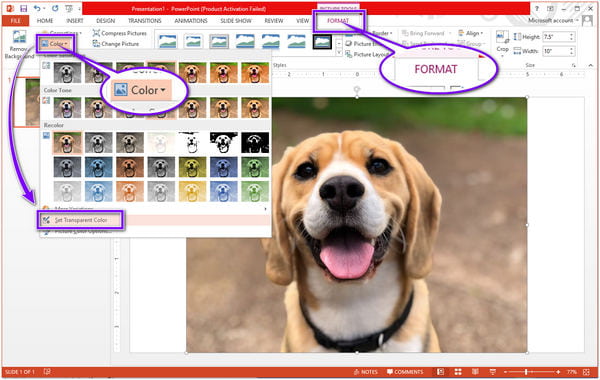Open COMMENTS from status bar
Image resolution: width=600 pixels, height=380 pixels.
coord(405,372)
